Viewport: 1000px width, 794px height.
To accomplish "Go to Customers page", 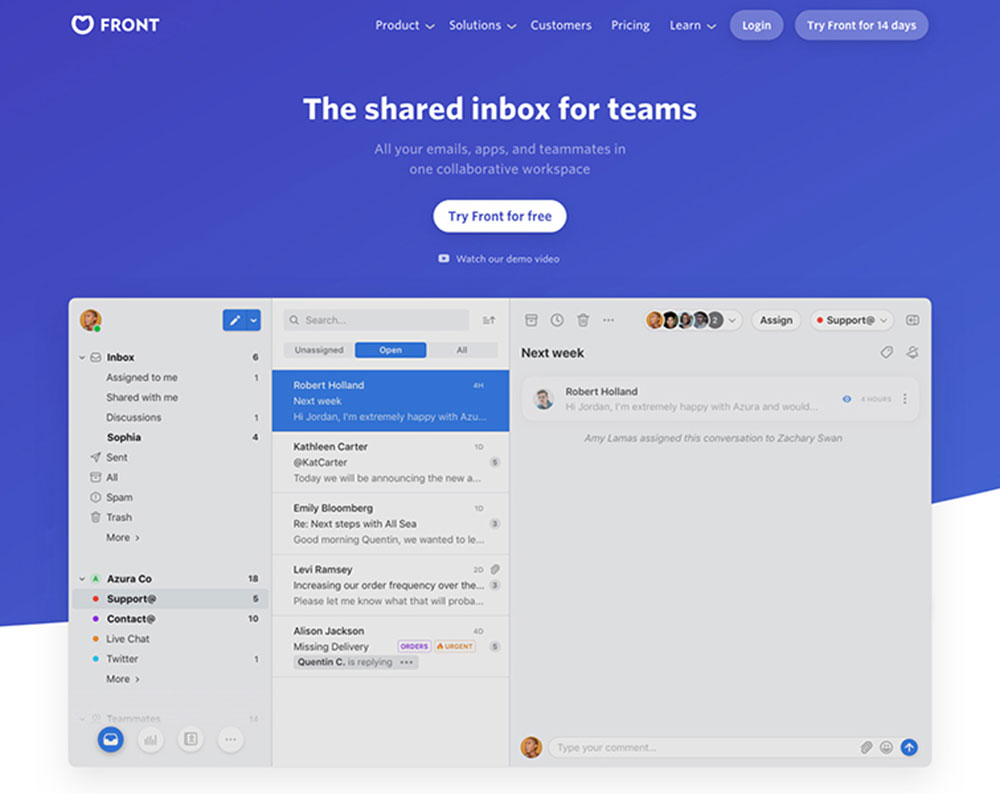I will click(561, 26).
